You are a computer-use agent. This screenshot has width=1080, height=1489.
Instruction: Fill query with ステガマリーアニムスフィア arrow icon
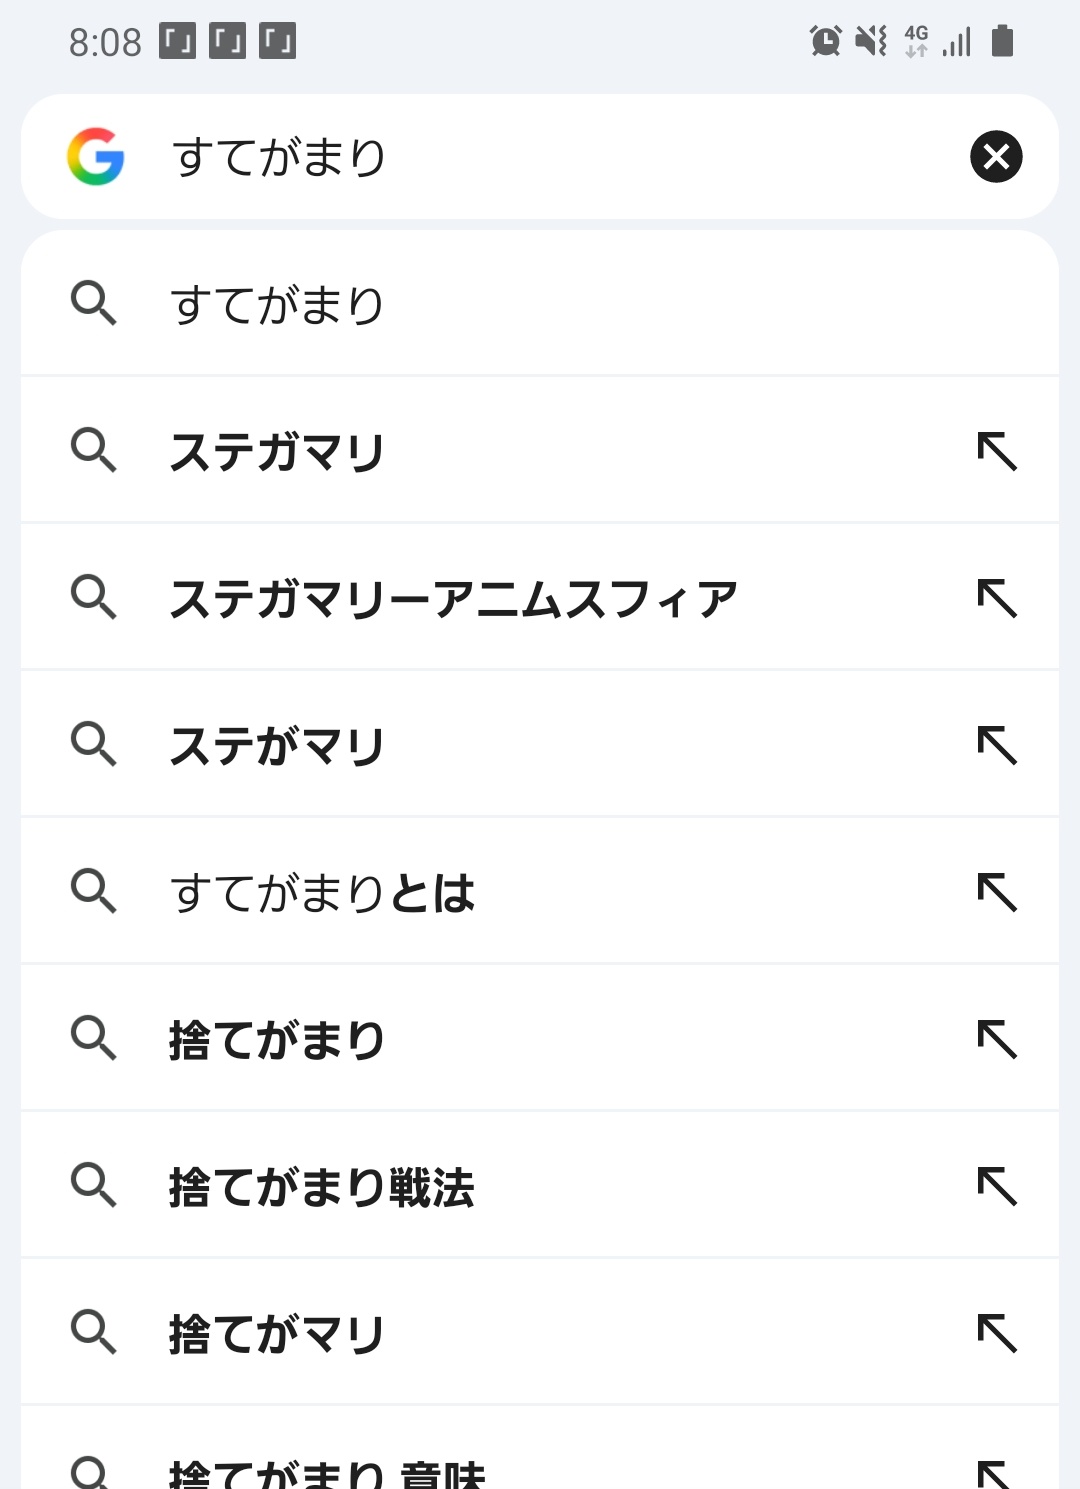click(997, 598)
